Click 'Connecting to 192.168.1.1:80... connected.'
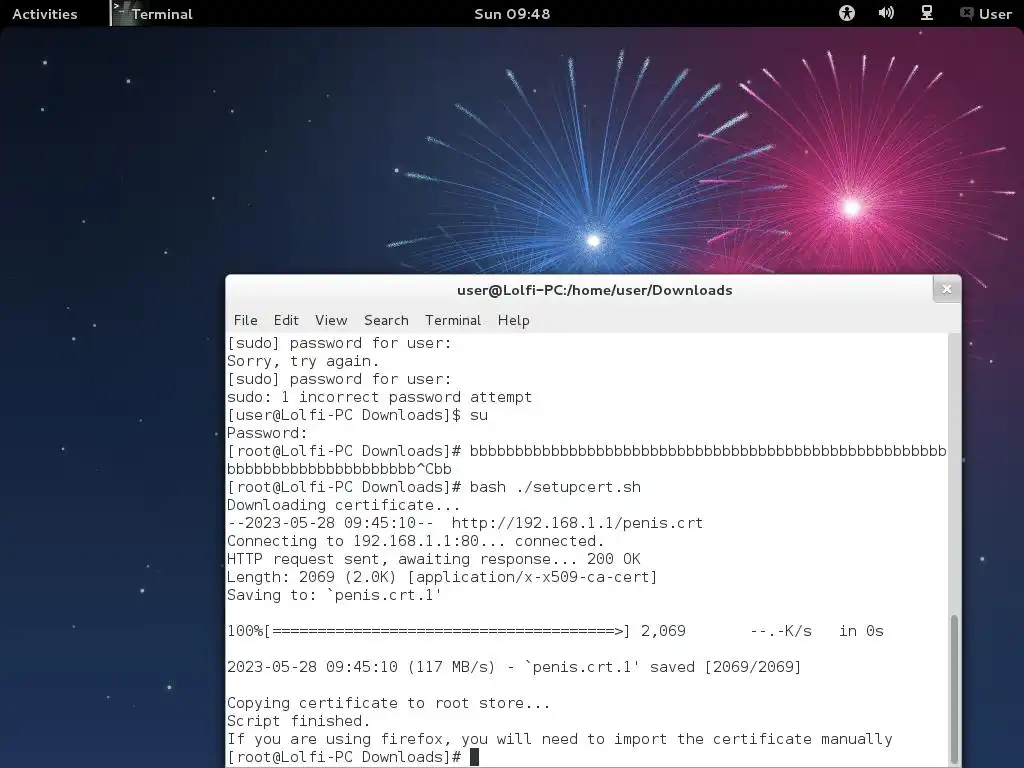1024x768 pixels. coord(415,541)
